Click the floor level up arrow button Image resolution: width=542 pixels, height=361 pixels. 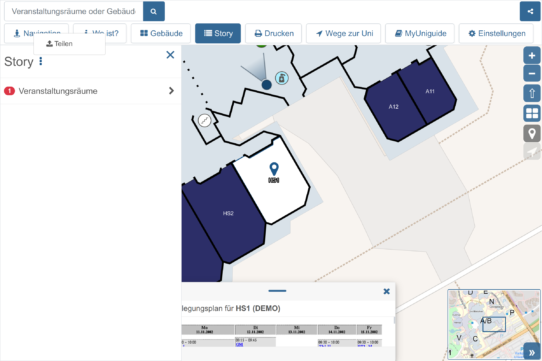(532, 93)
